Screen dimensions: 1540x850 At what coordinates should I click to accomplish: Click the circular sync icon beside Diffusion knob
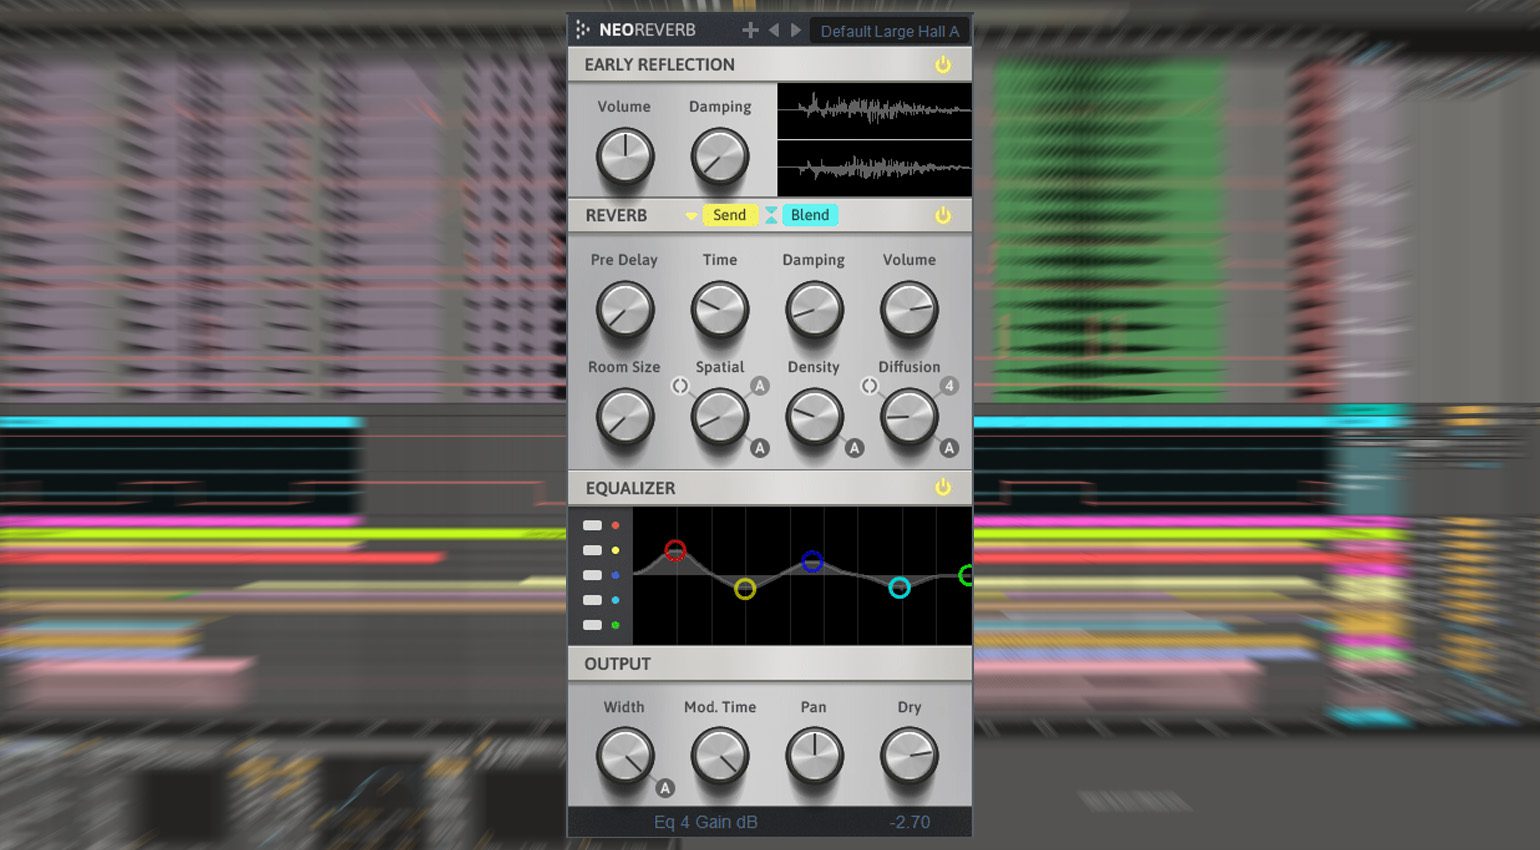(870, 386)
